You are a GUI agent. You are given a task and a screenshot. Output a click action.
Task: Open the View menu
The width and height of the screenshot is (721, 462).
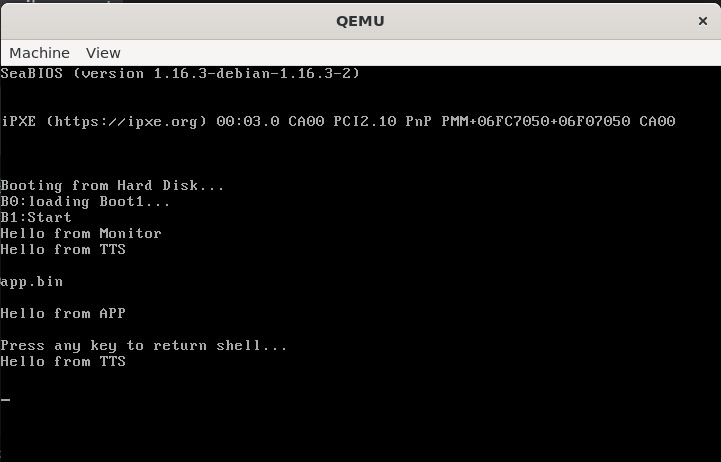[x=103, y=53]
